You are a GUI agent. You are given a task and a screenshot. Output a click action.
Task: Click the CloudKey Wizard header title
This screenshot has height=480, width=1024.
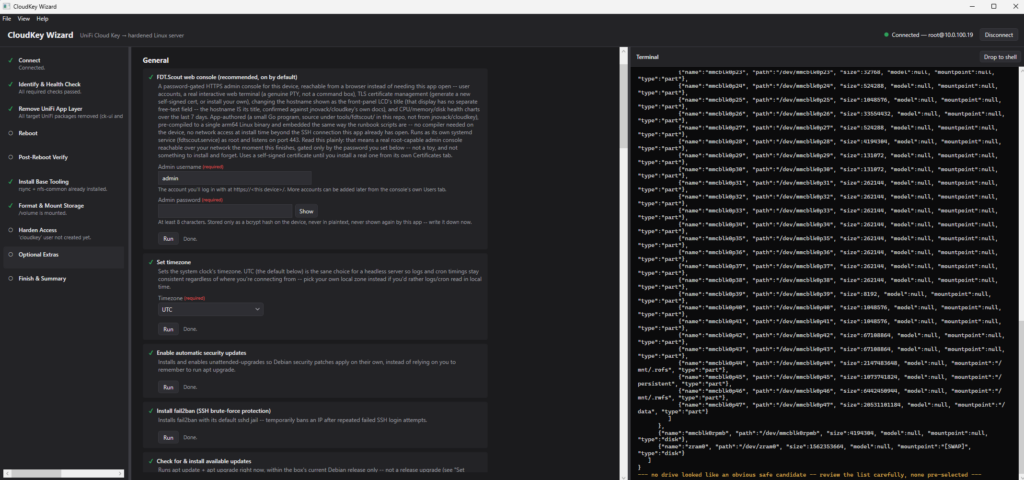pyautogui.click(x=40, y=35)
